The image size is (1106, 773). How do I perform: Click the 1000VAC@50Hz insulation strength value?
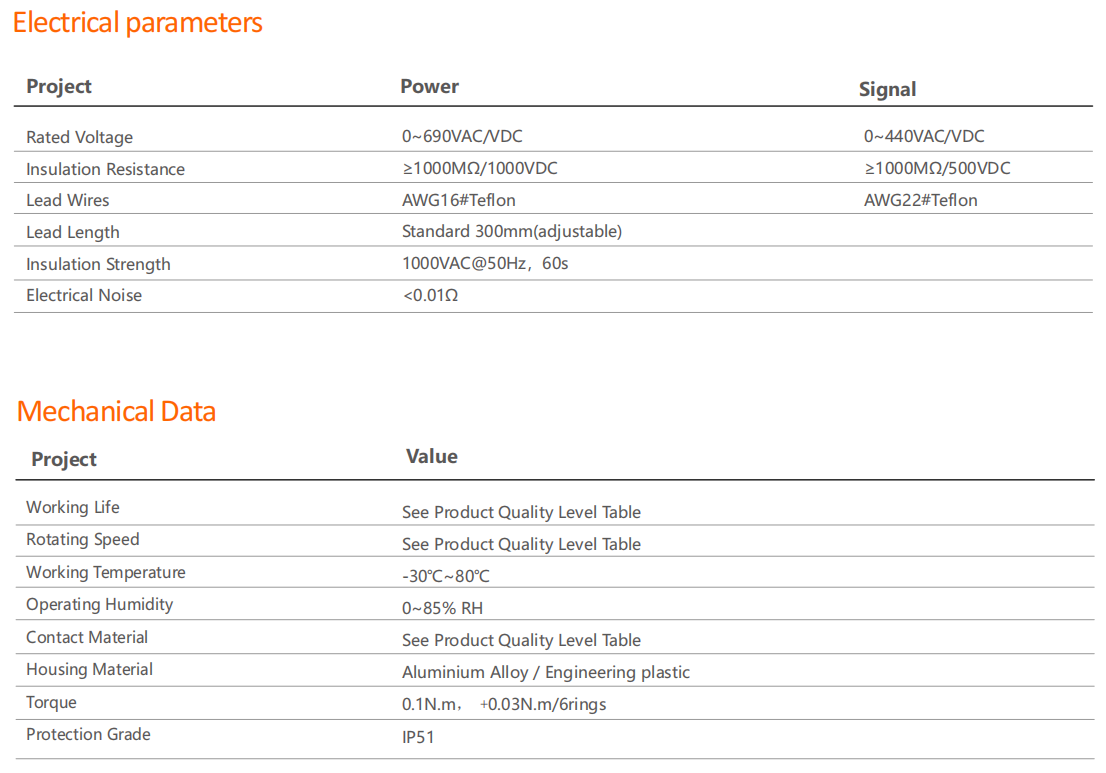(485, 264)
